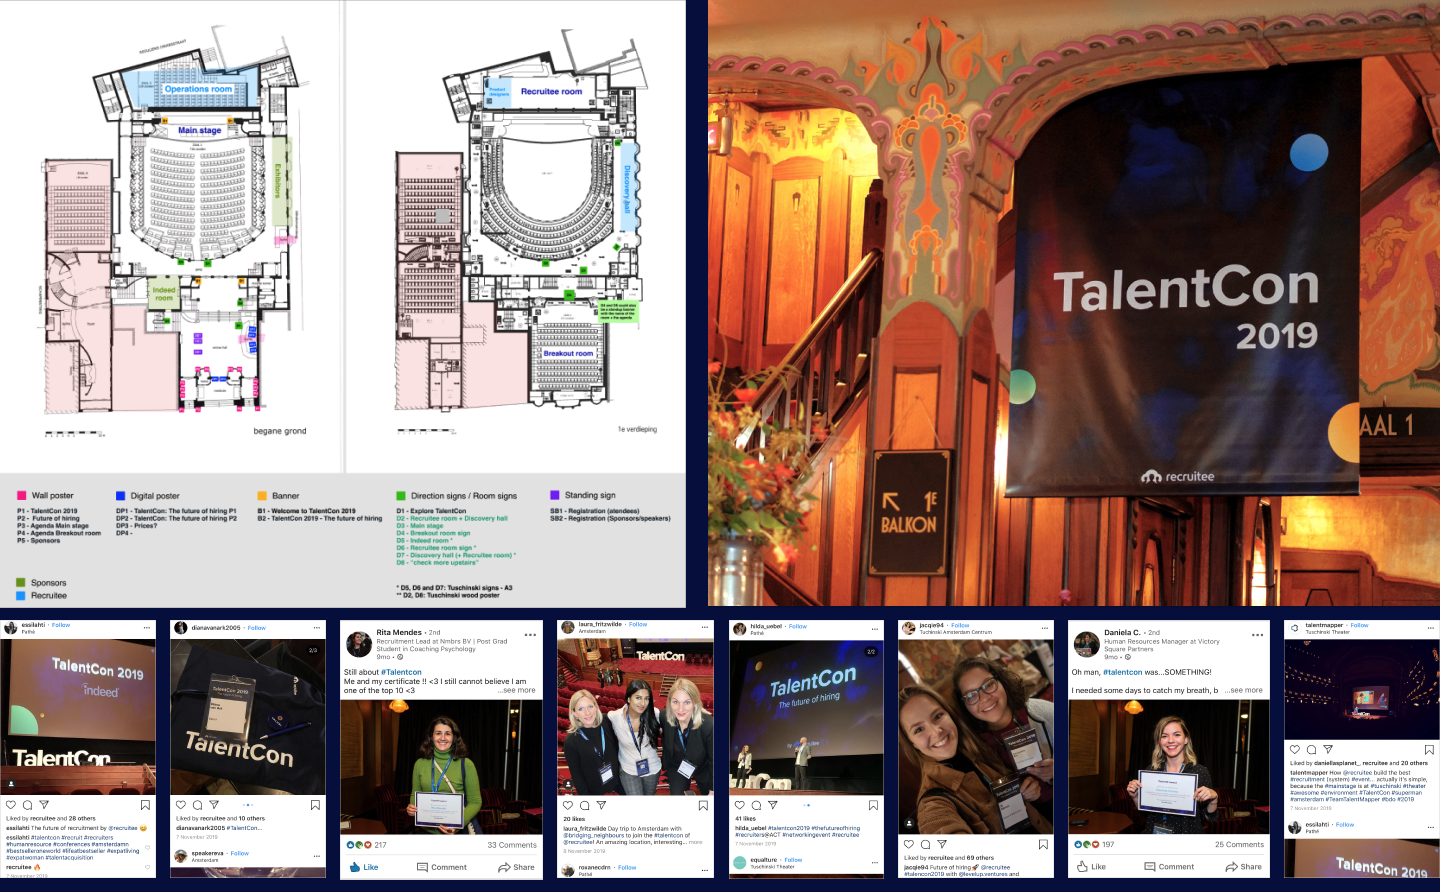Comment on jxcqie94's selfie post
Image resolution: width=1440 pixels, height=892 pixels.
tap(925, 844)
